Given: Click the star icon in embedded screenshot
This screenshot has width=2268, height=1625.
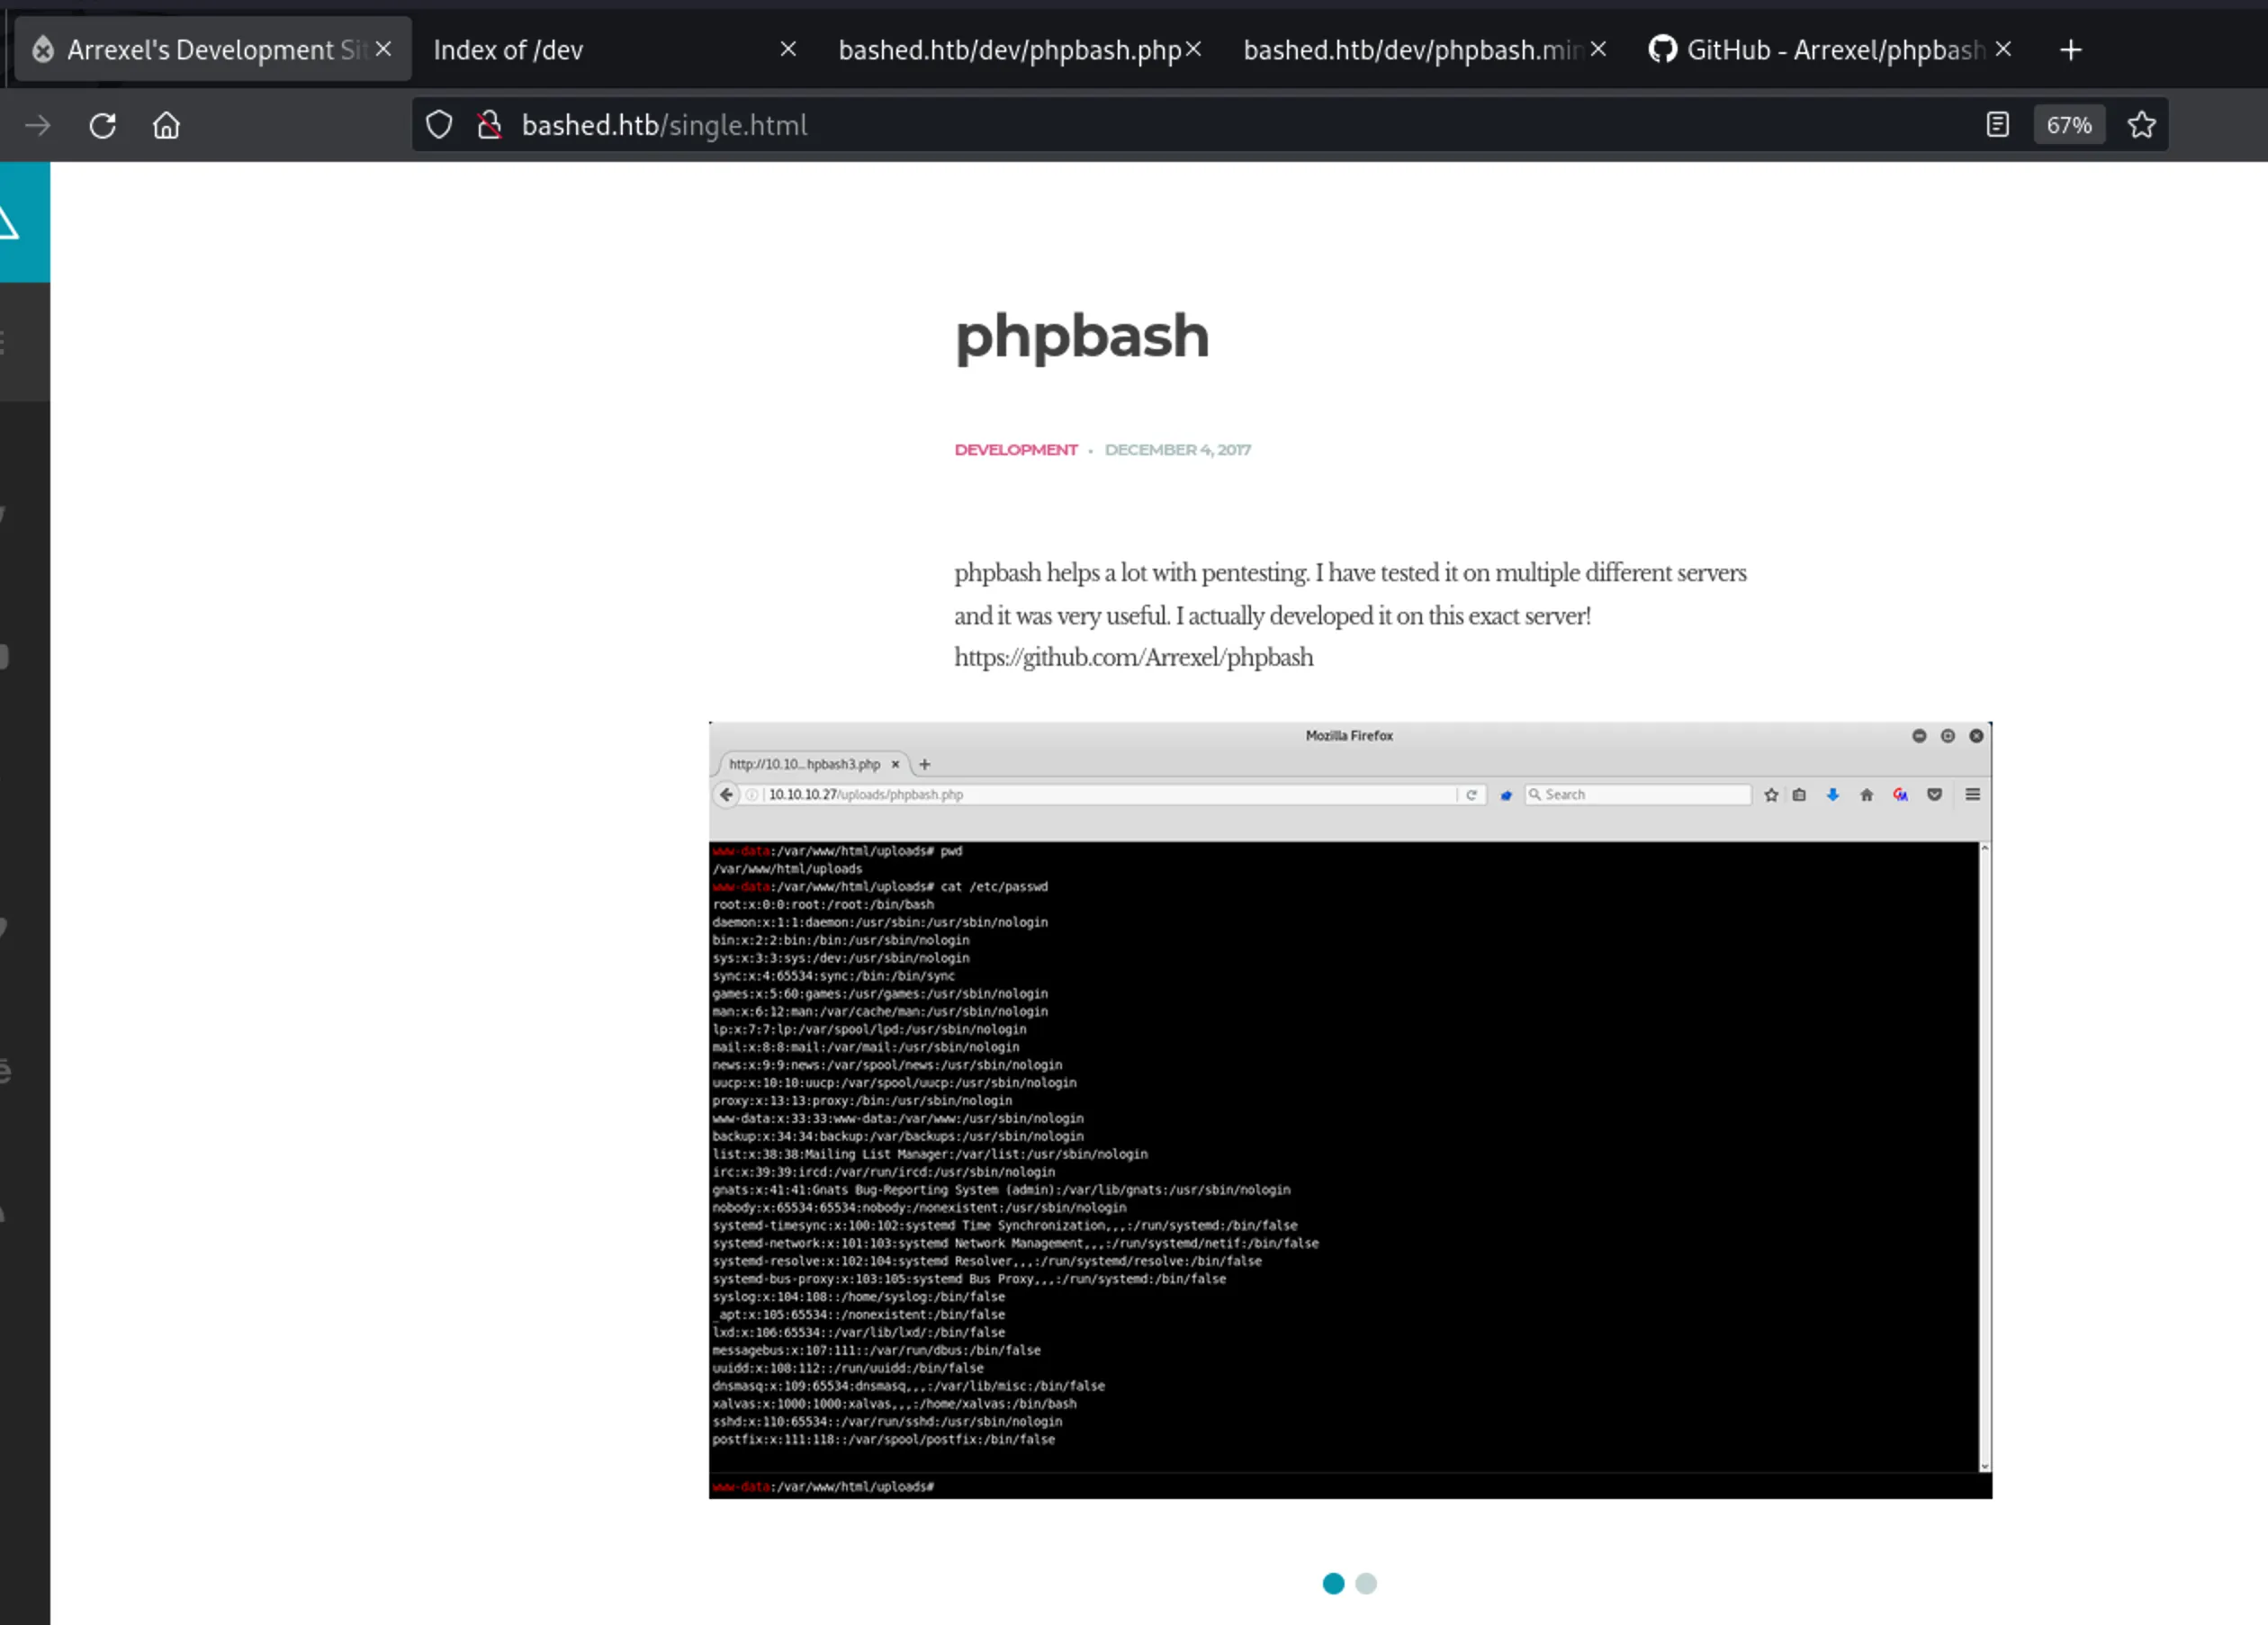Looking at the screenshot, I should click(1771, 795).
